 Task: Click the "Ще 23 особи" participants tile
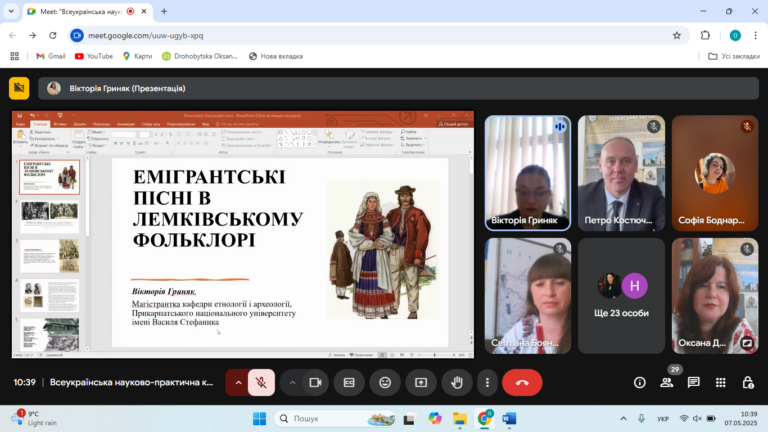click(x=621, y=296)
